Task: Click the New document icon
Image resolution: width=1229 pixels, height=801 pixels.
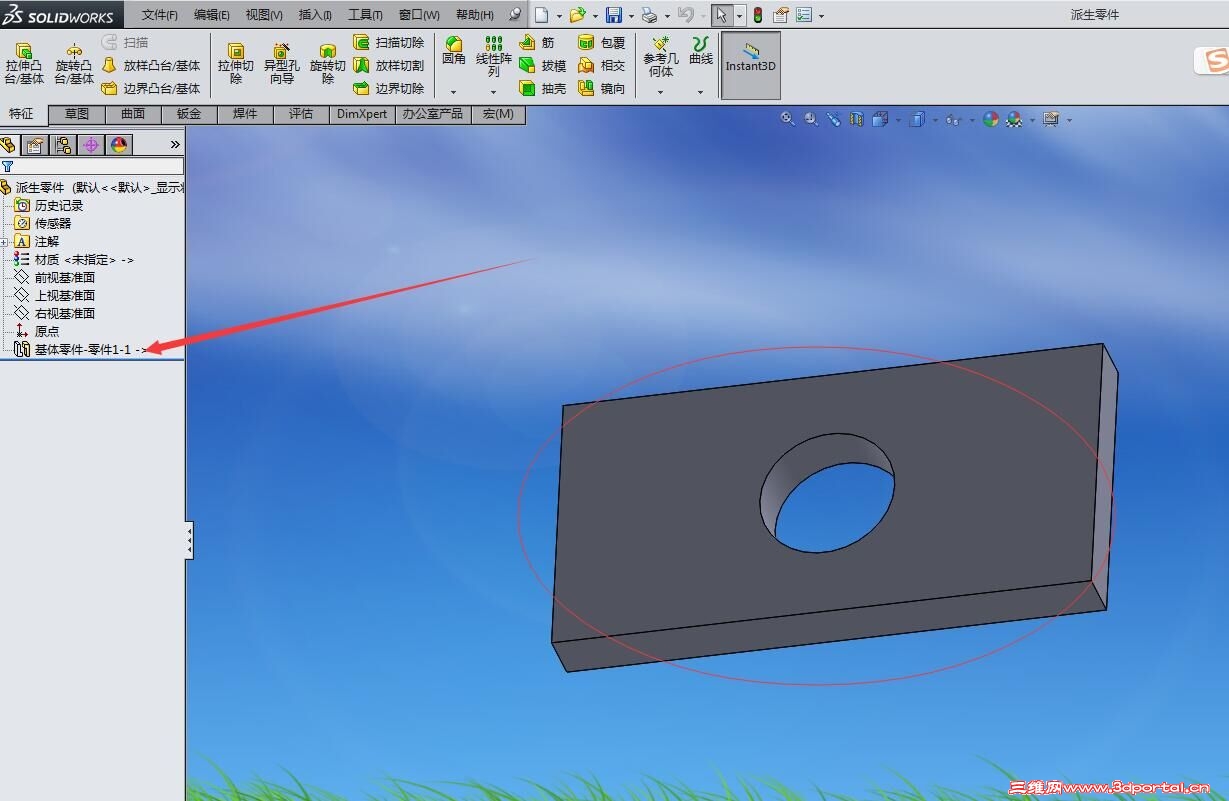Action: tap(541, 15)
